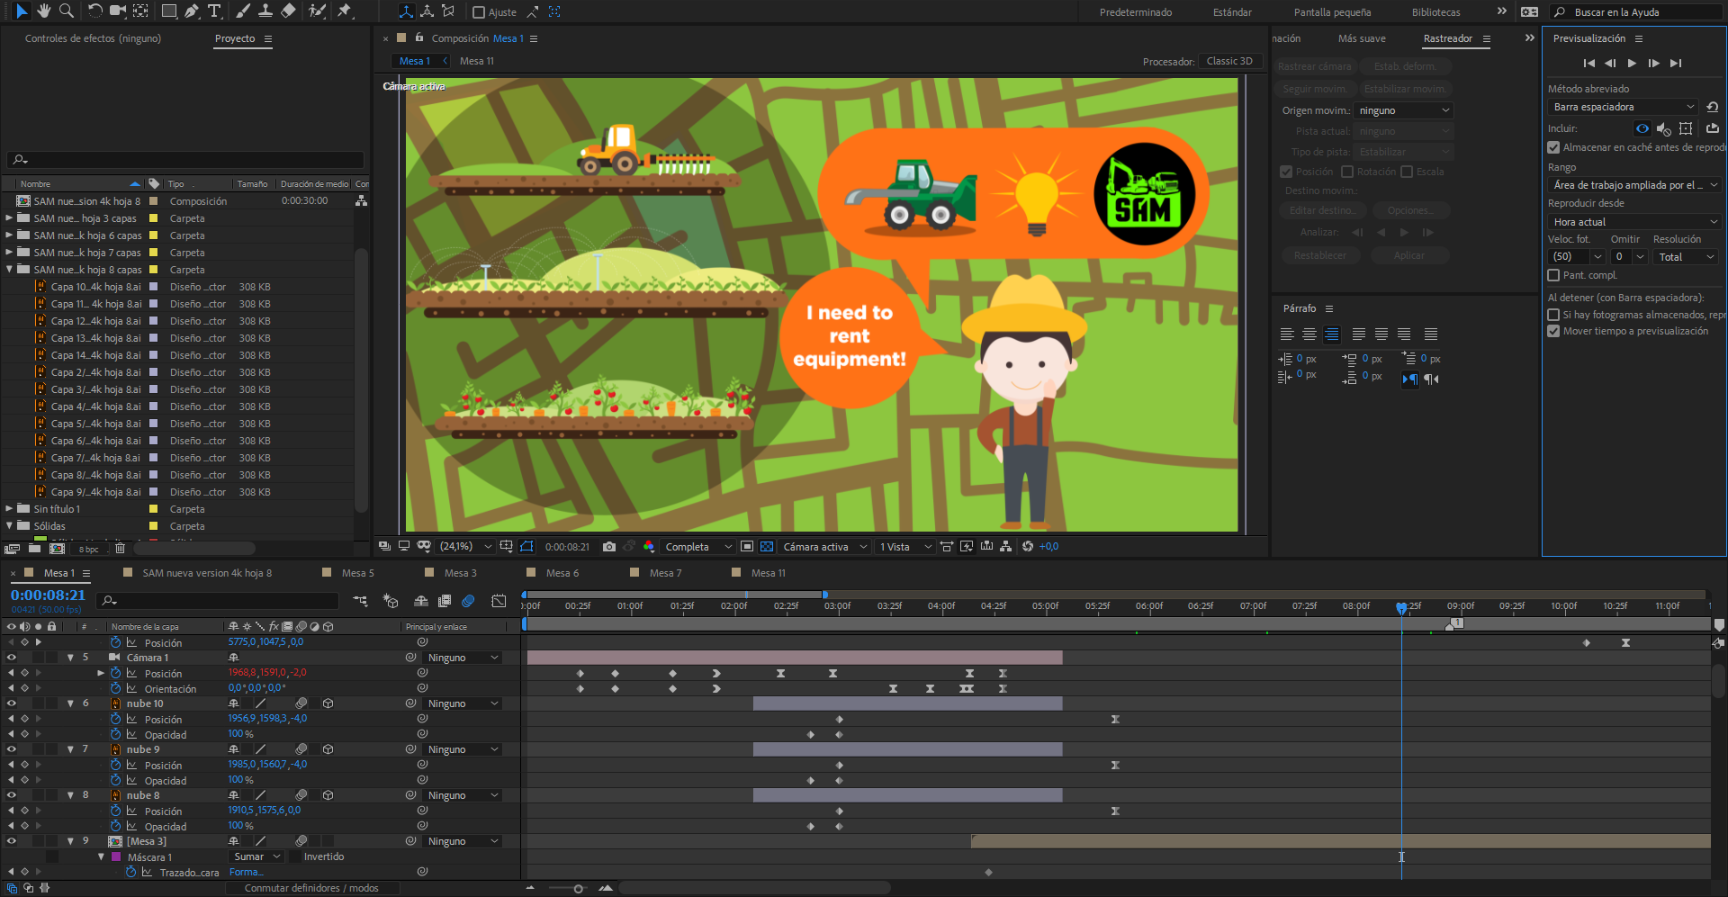Select the Eraser tool
The width and height of the screenshot is (1728, 897).
288,11
